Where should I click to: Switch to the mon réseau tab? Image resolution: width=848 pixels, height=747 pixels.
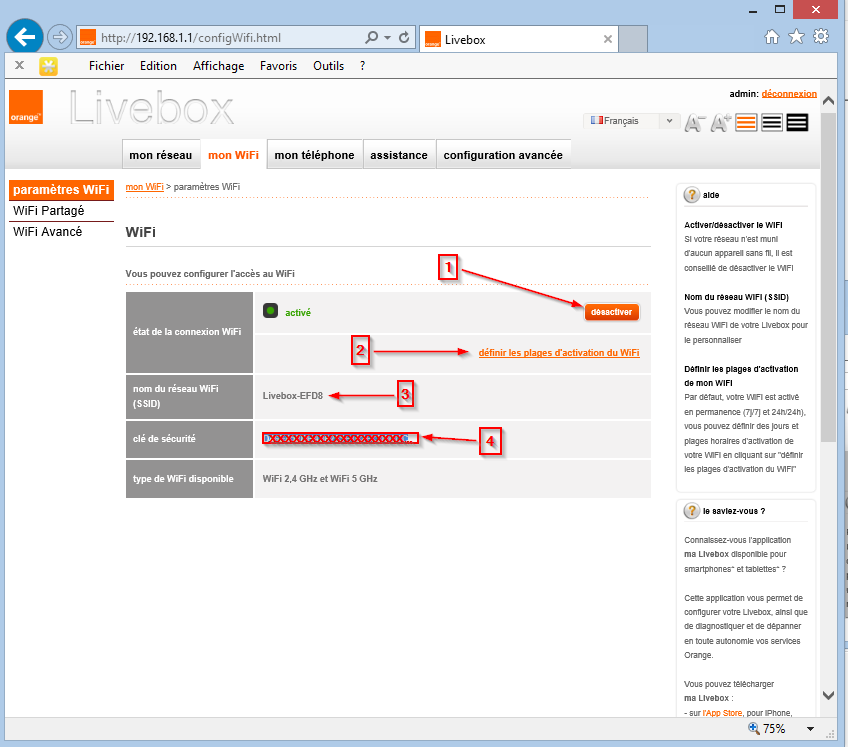161,155
